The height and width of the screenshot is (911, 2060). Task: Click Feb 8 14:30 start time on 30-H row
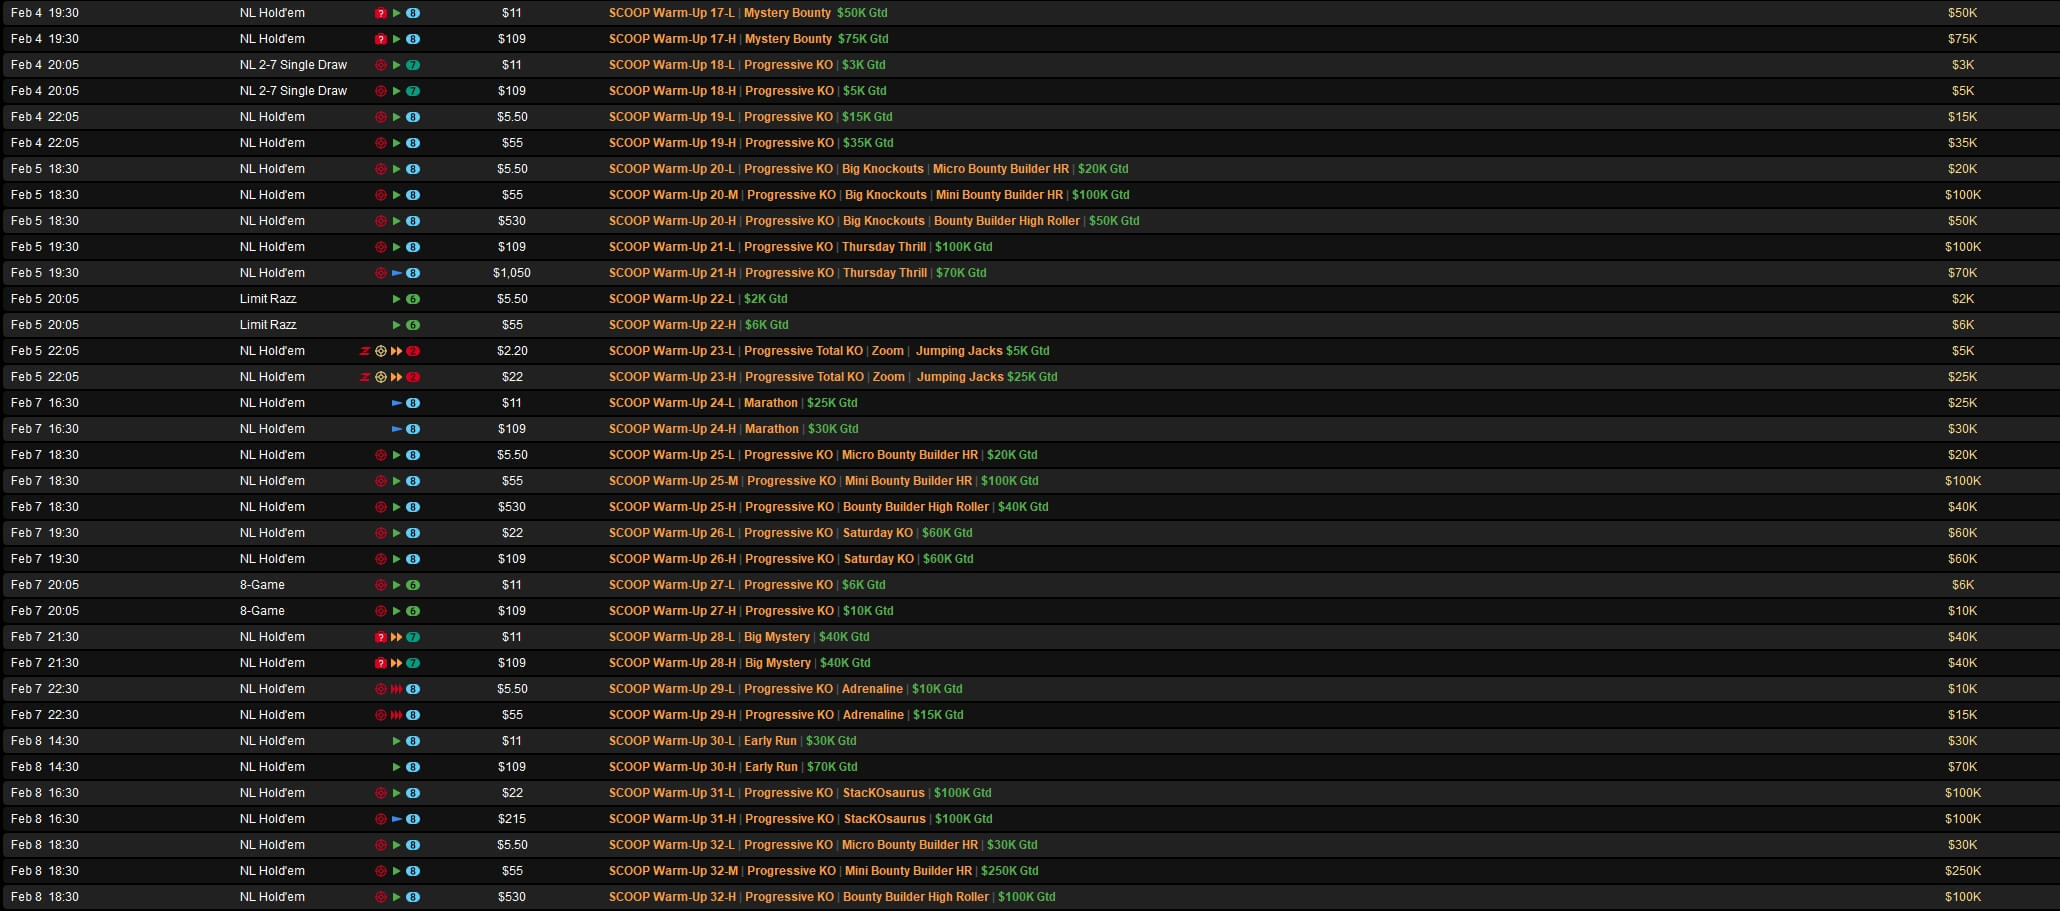45,767
